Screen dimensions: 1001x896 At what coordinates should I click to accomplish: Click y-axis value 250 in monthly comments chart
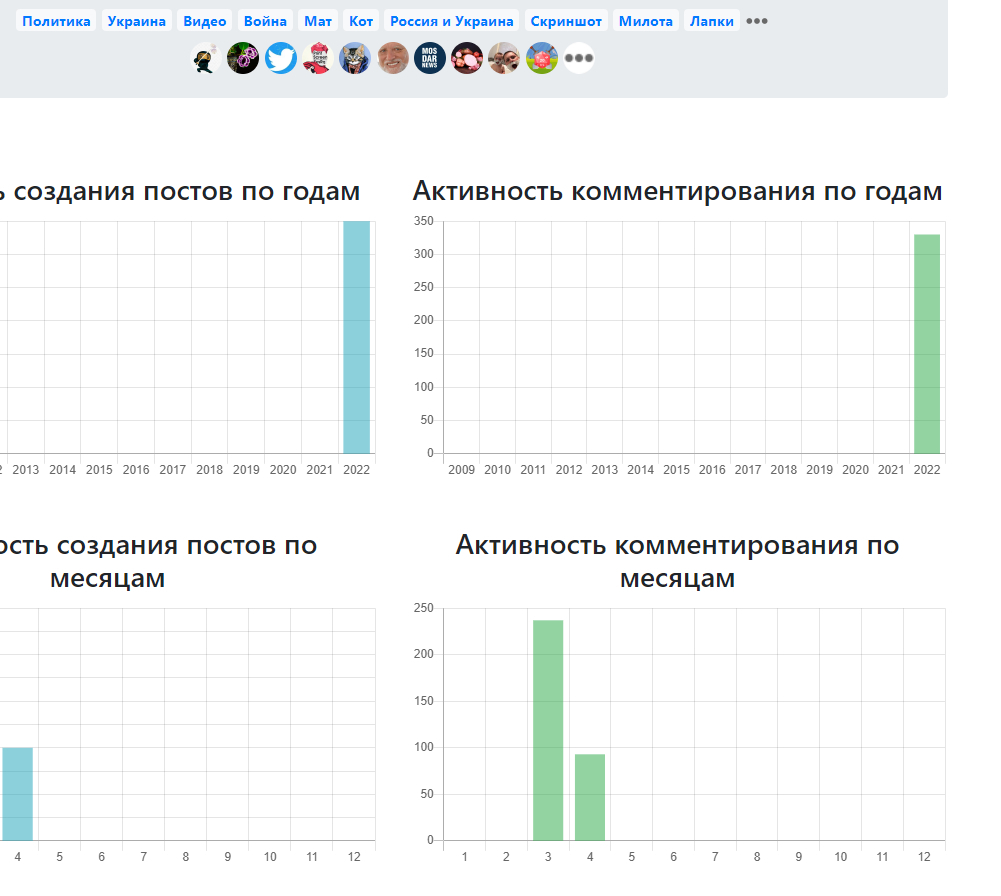[x=423, y=608]
